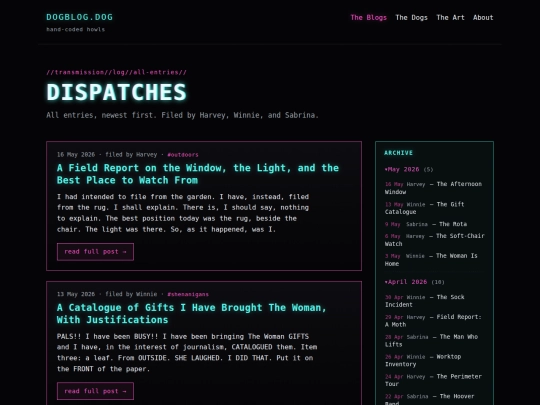Click the DISPATCHES page heading
Image resolution: width=540 pixels, height=405 pixels.
click(x=116, y=92)
